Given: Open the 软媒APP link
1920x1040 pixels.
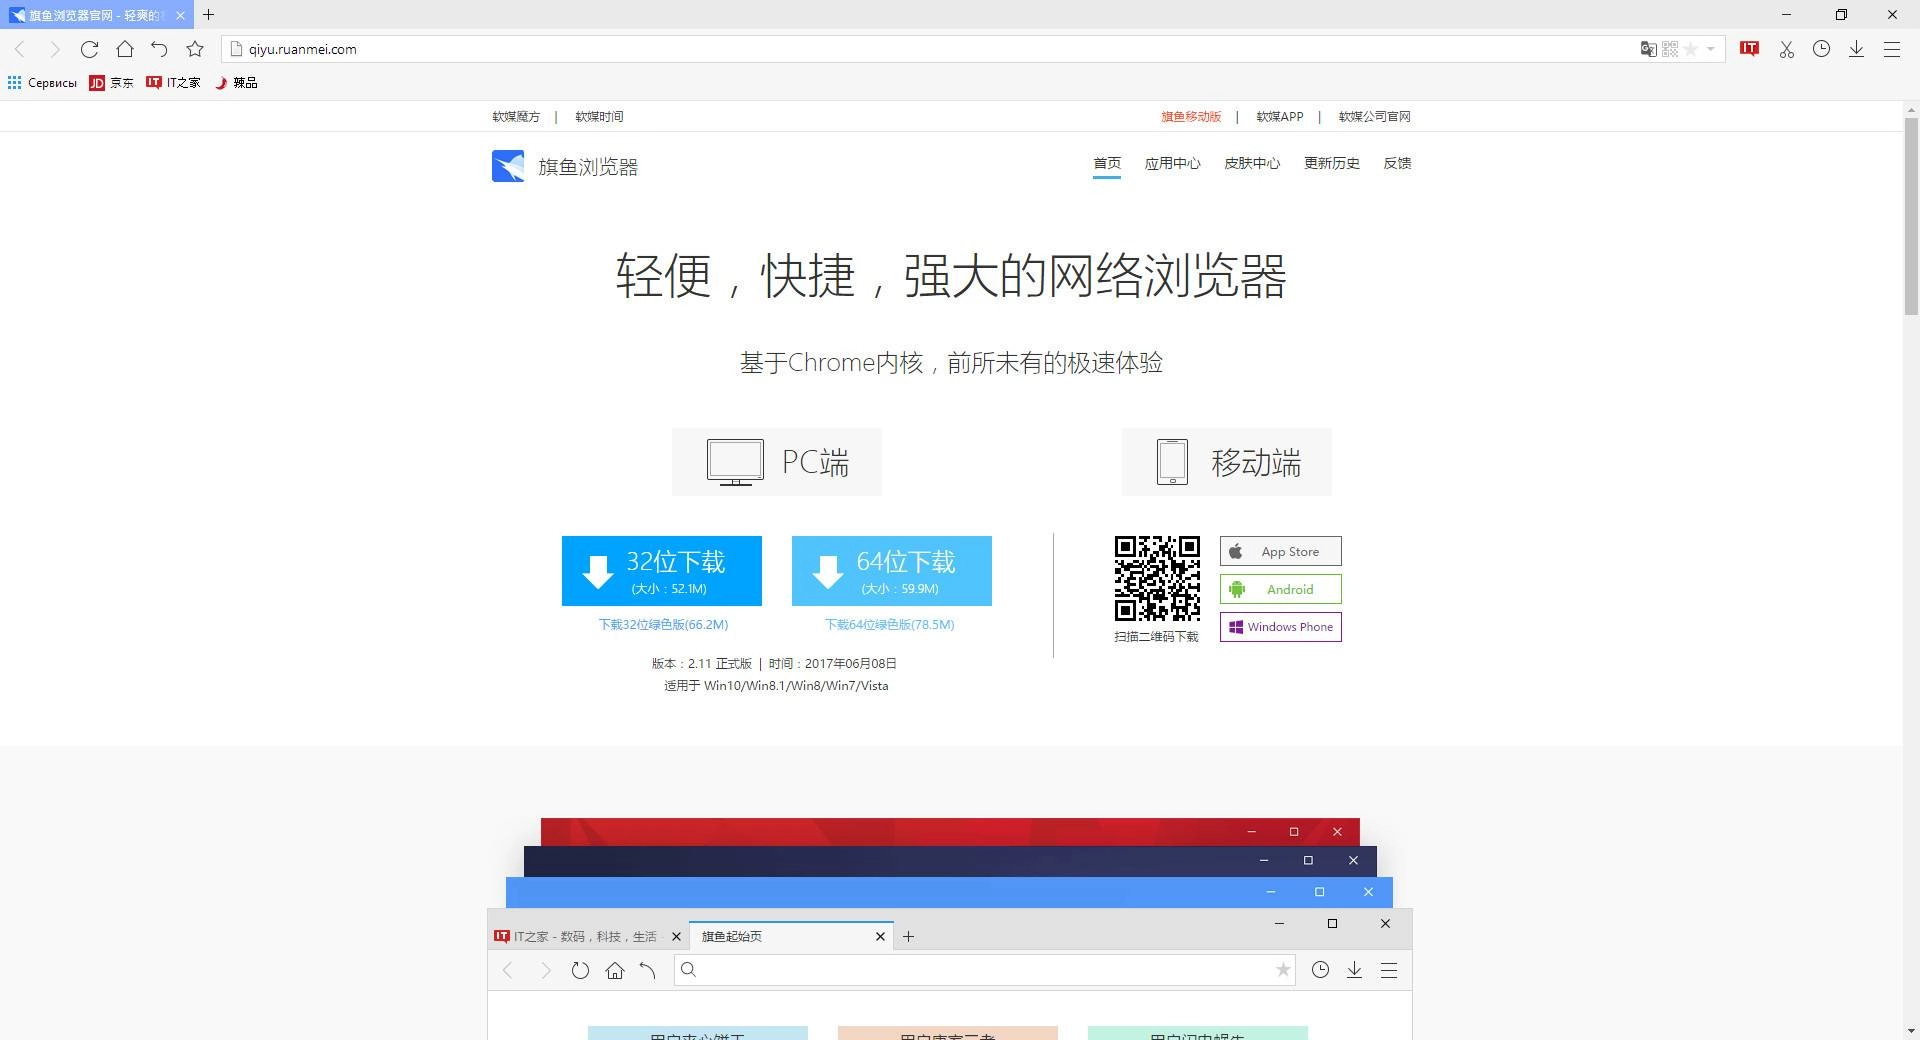Looking at the screenshot, I should coord(1280,116).
